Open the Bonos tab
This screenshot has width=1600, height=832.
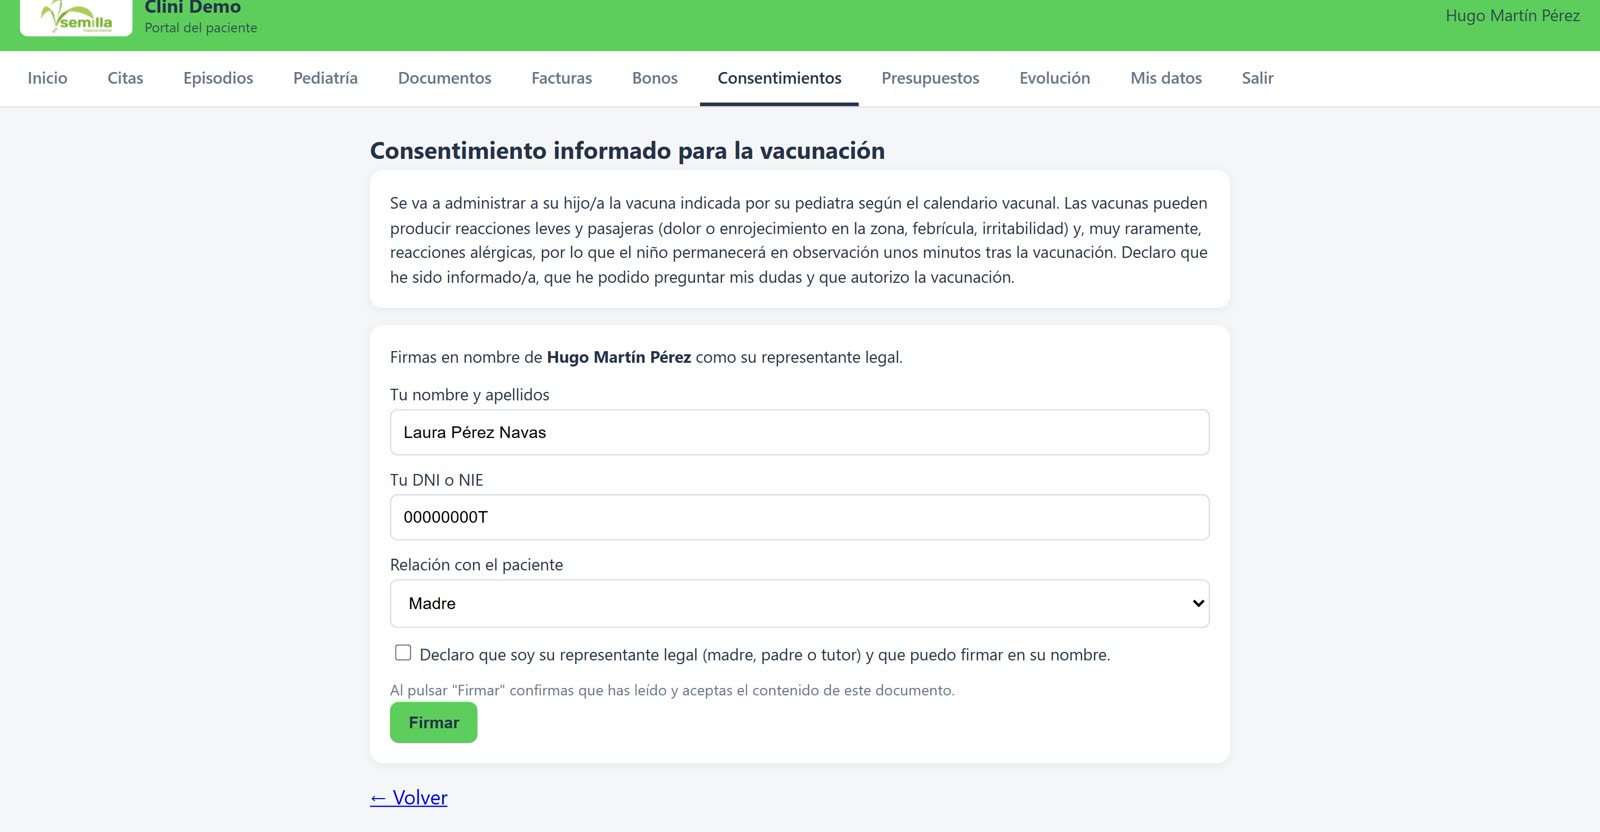click(655, 78)
